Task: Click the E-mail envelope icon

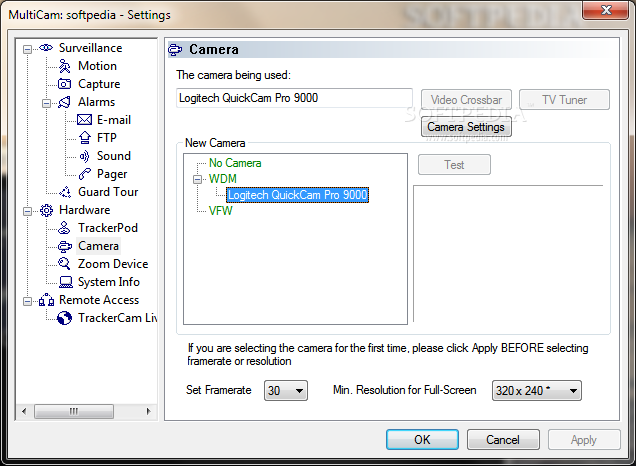Action: click(84, 120)
